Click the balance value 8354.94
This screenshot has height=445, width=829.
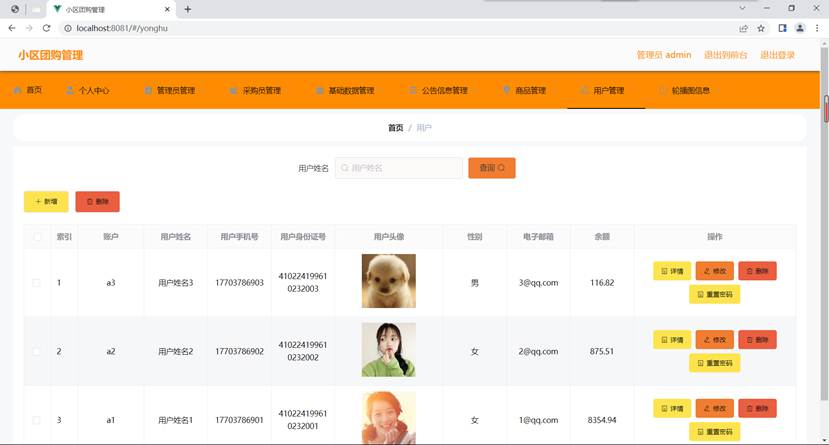pos(602,420)
